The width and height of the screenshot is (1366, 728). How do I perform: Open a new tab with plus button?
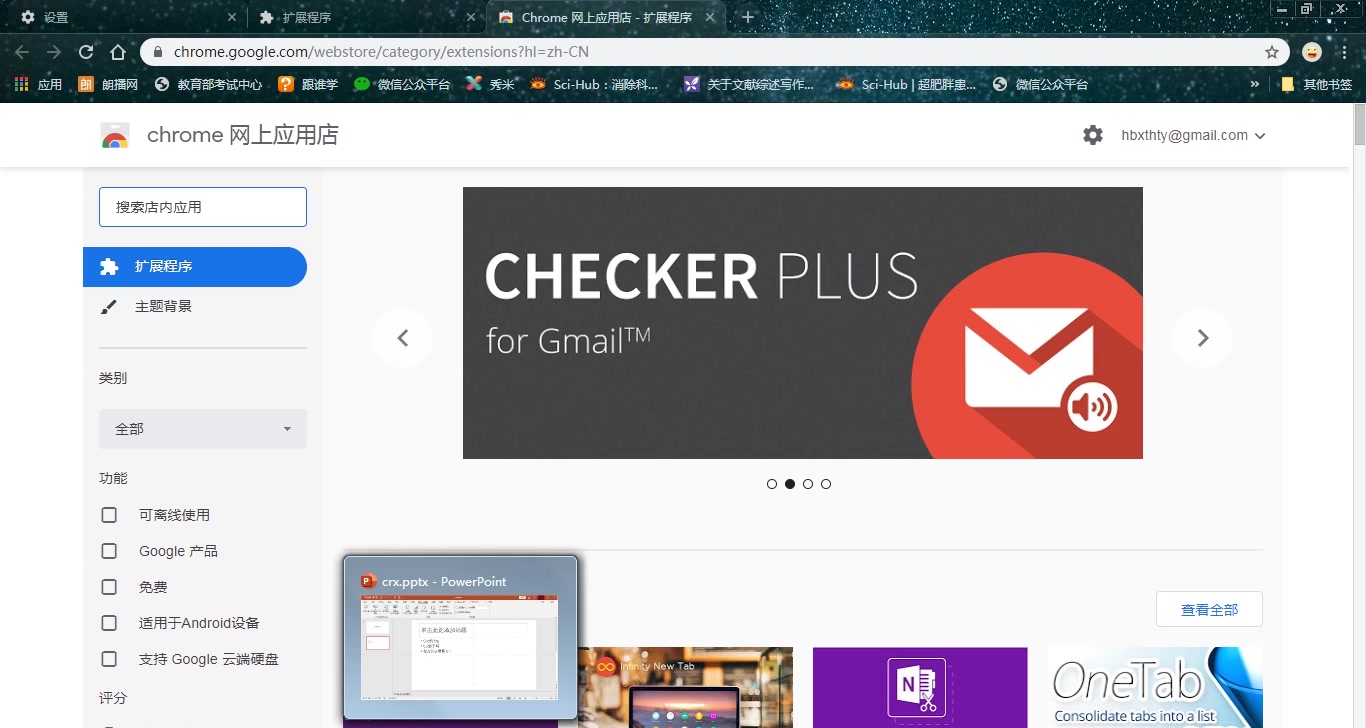click(x=748, y=17)
